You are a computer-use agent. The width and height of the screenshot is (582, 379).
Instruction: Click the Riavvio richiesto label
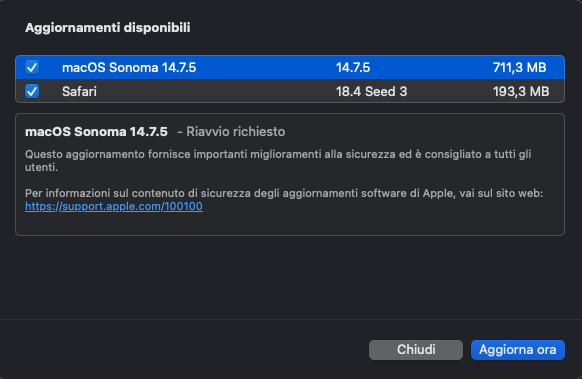tap(235, 132)
